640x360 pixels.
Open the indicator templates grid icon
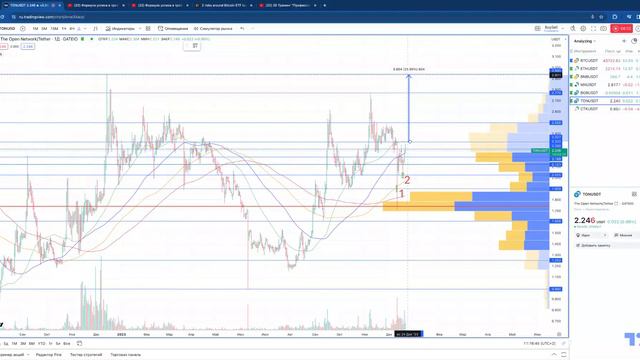pos(148,29)
